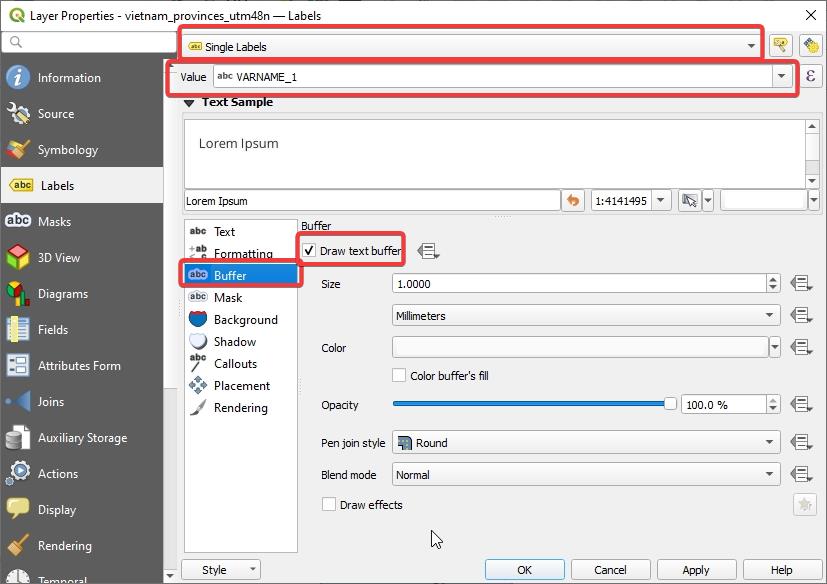Click the buffer Color swatch

click(x=580, y=348)
